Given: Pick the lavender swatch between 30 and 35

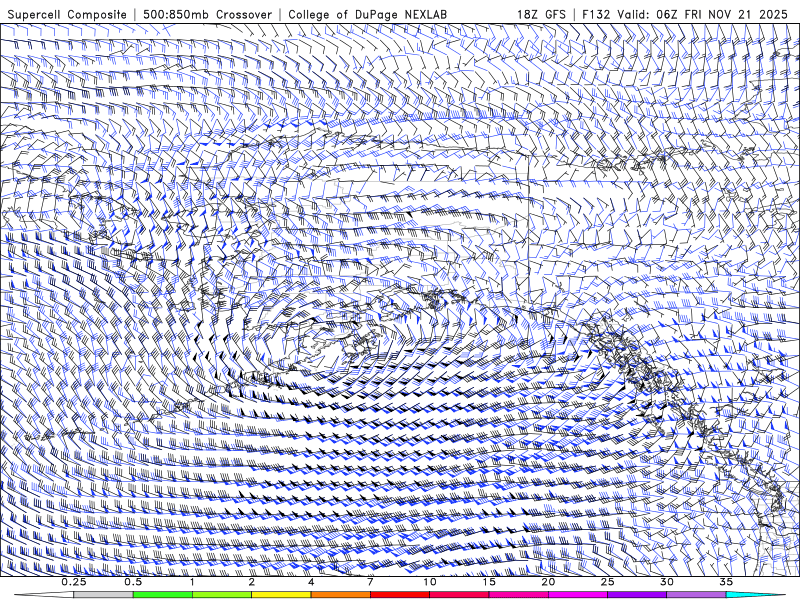Looking at the screenshot, I should tap(696, 595).
